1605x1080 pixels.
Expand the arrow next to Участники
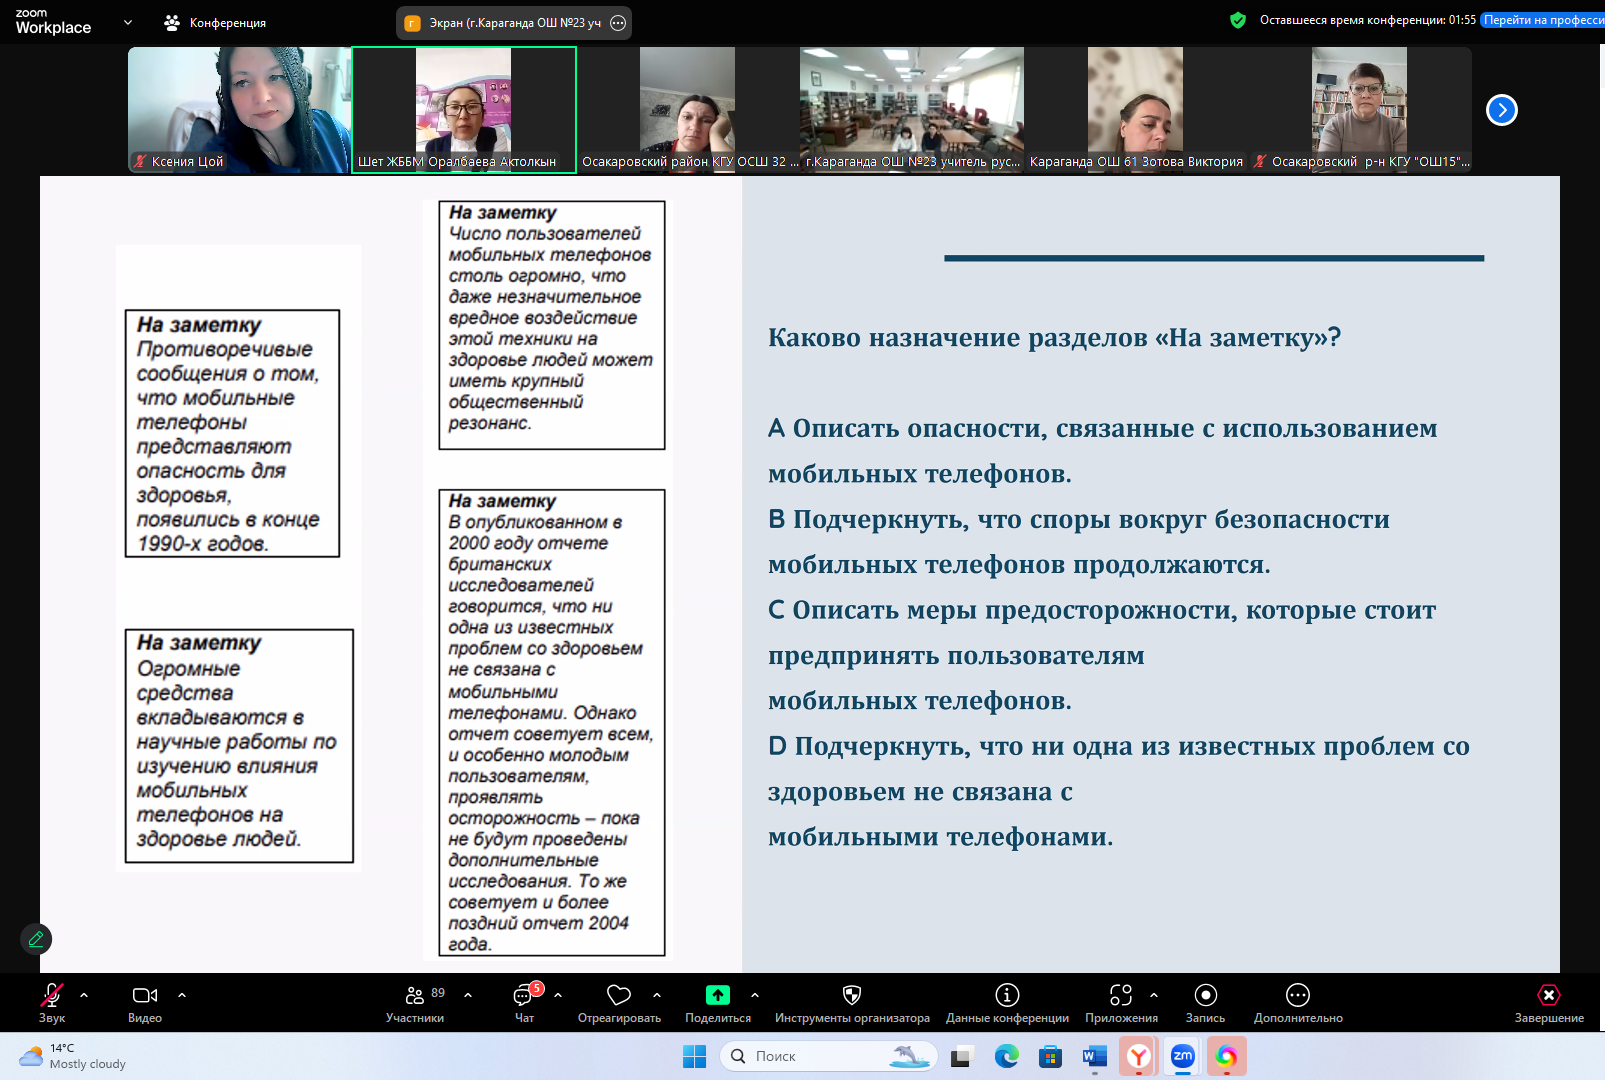tap(468, 995)
